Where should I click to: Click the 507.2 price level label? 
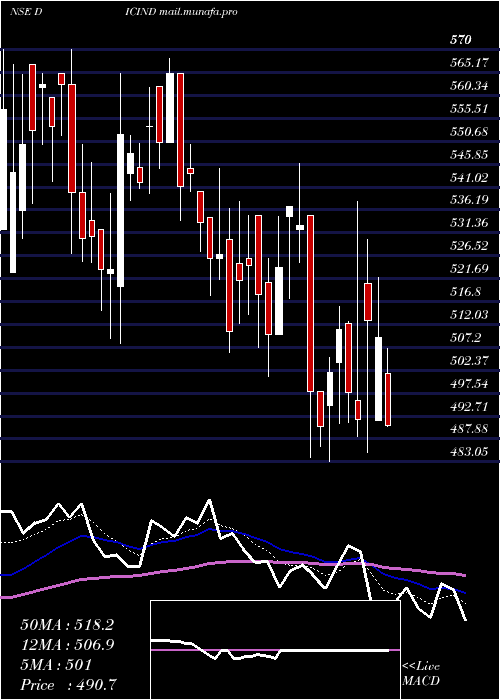[x=465, y=338]
